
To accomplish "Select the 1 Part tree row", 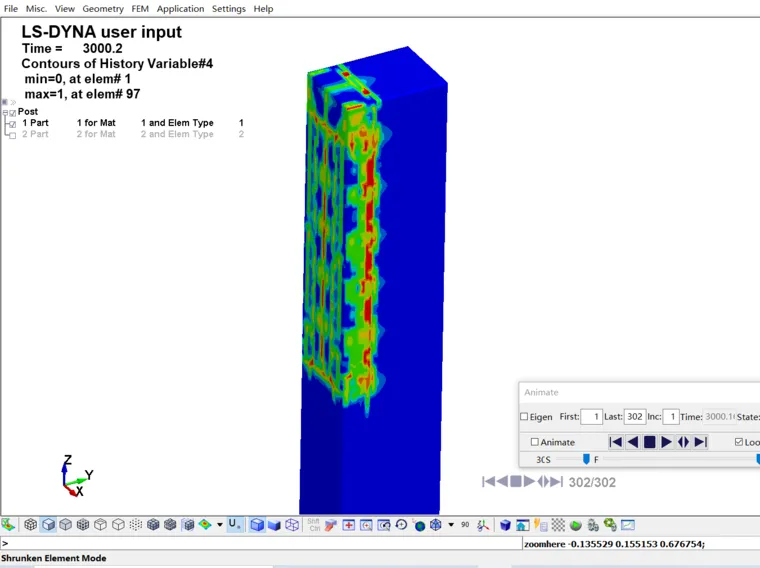I will pyautogui.click(x=132, y=123).
